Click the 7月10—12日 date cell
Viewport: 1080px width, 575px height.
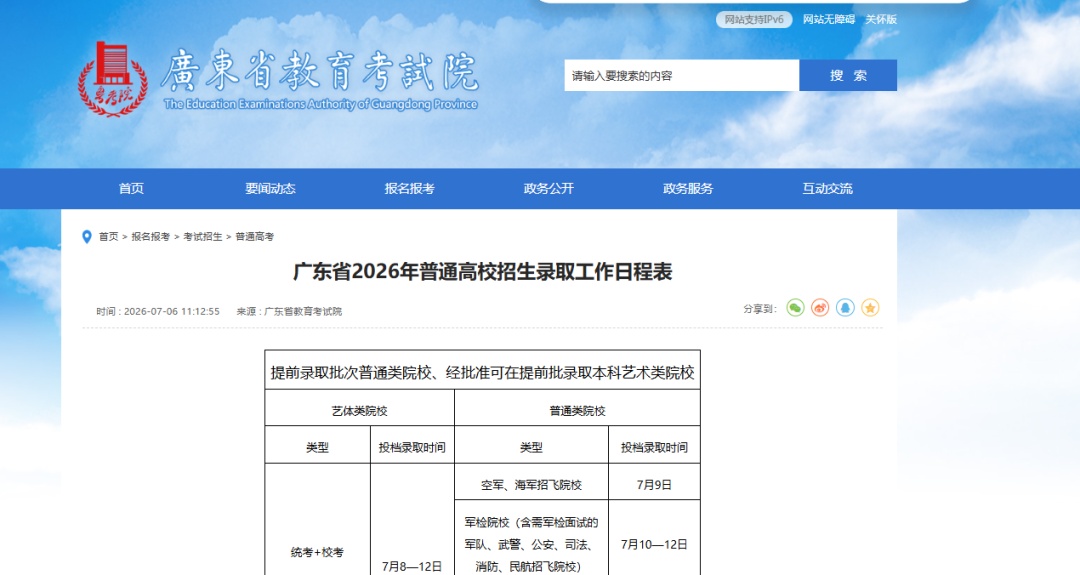coord(654,544)
